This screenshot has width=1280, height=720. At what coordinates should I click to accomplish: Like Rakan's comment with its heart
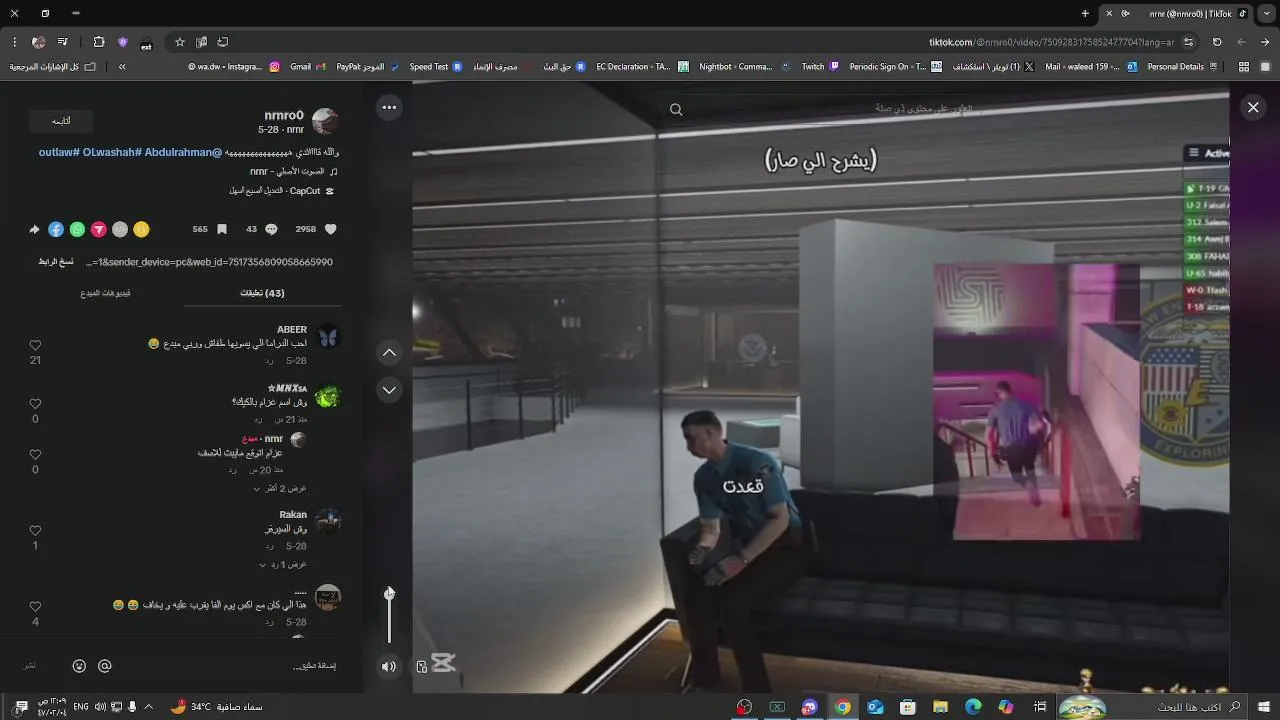pos(35,531)
